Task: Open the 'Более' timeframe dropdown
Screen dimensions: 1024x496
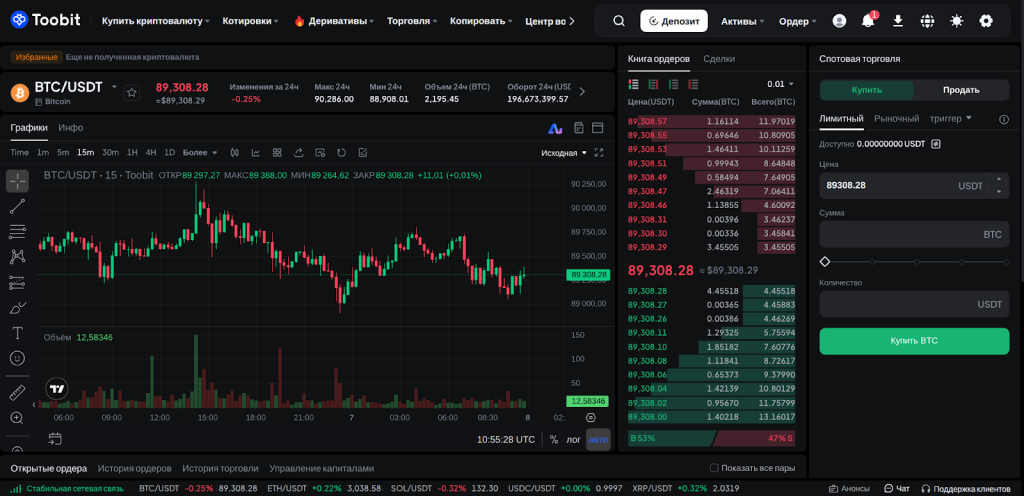Action: coord(199,153)
